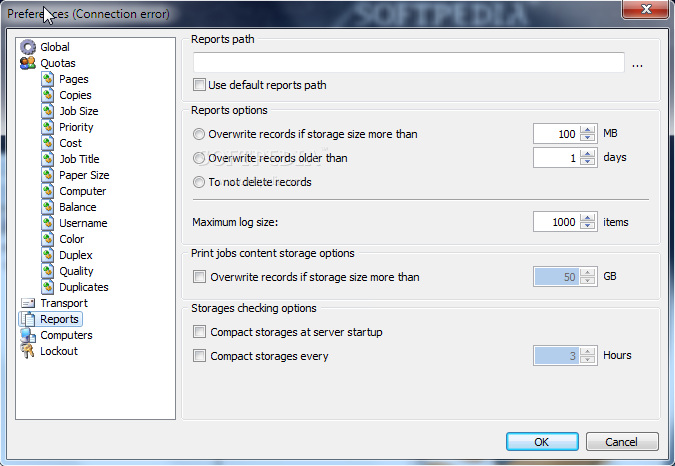The width and height of the screenshot is (675, 466).
Task: Open the Global preferences section
Action: [55, 47]
